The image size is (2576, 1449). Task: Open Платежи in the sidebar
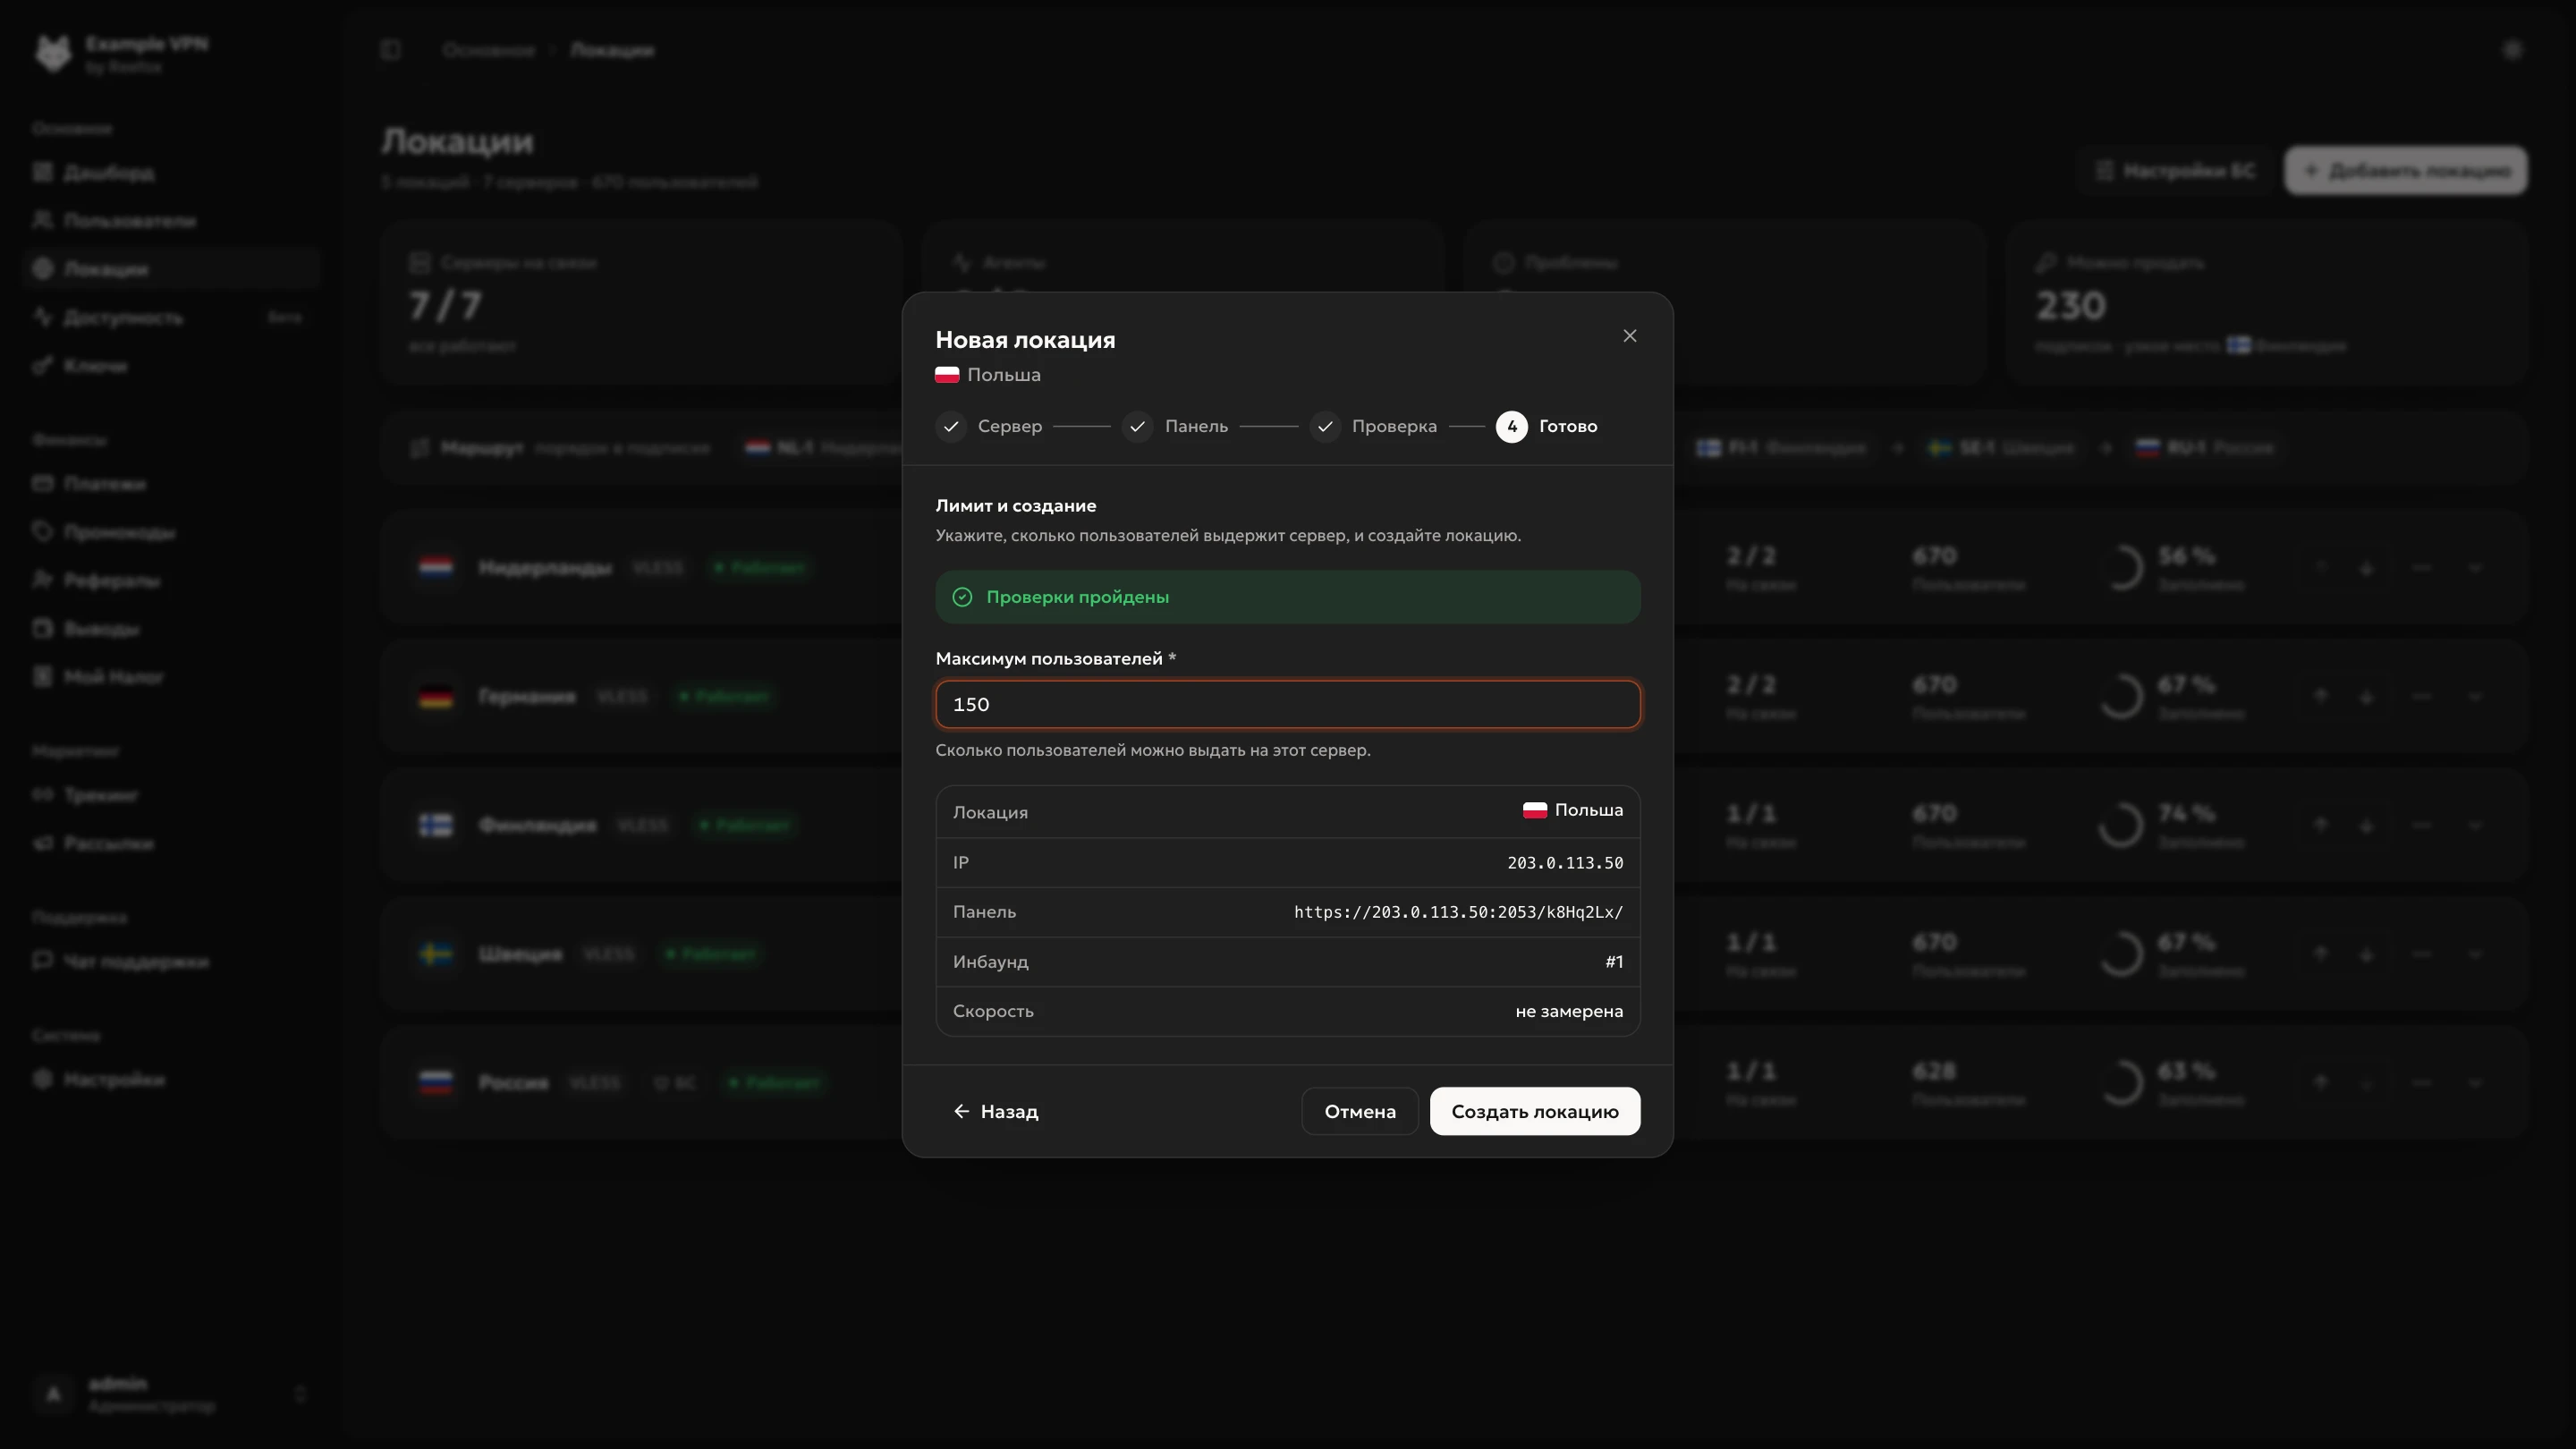pyautogui.click(x=170, y=484)
